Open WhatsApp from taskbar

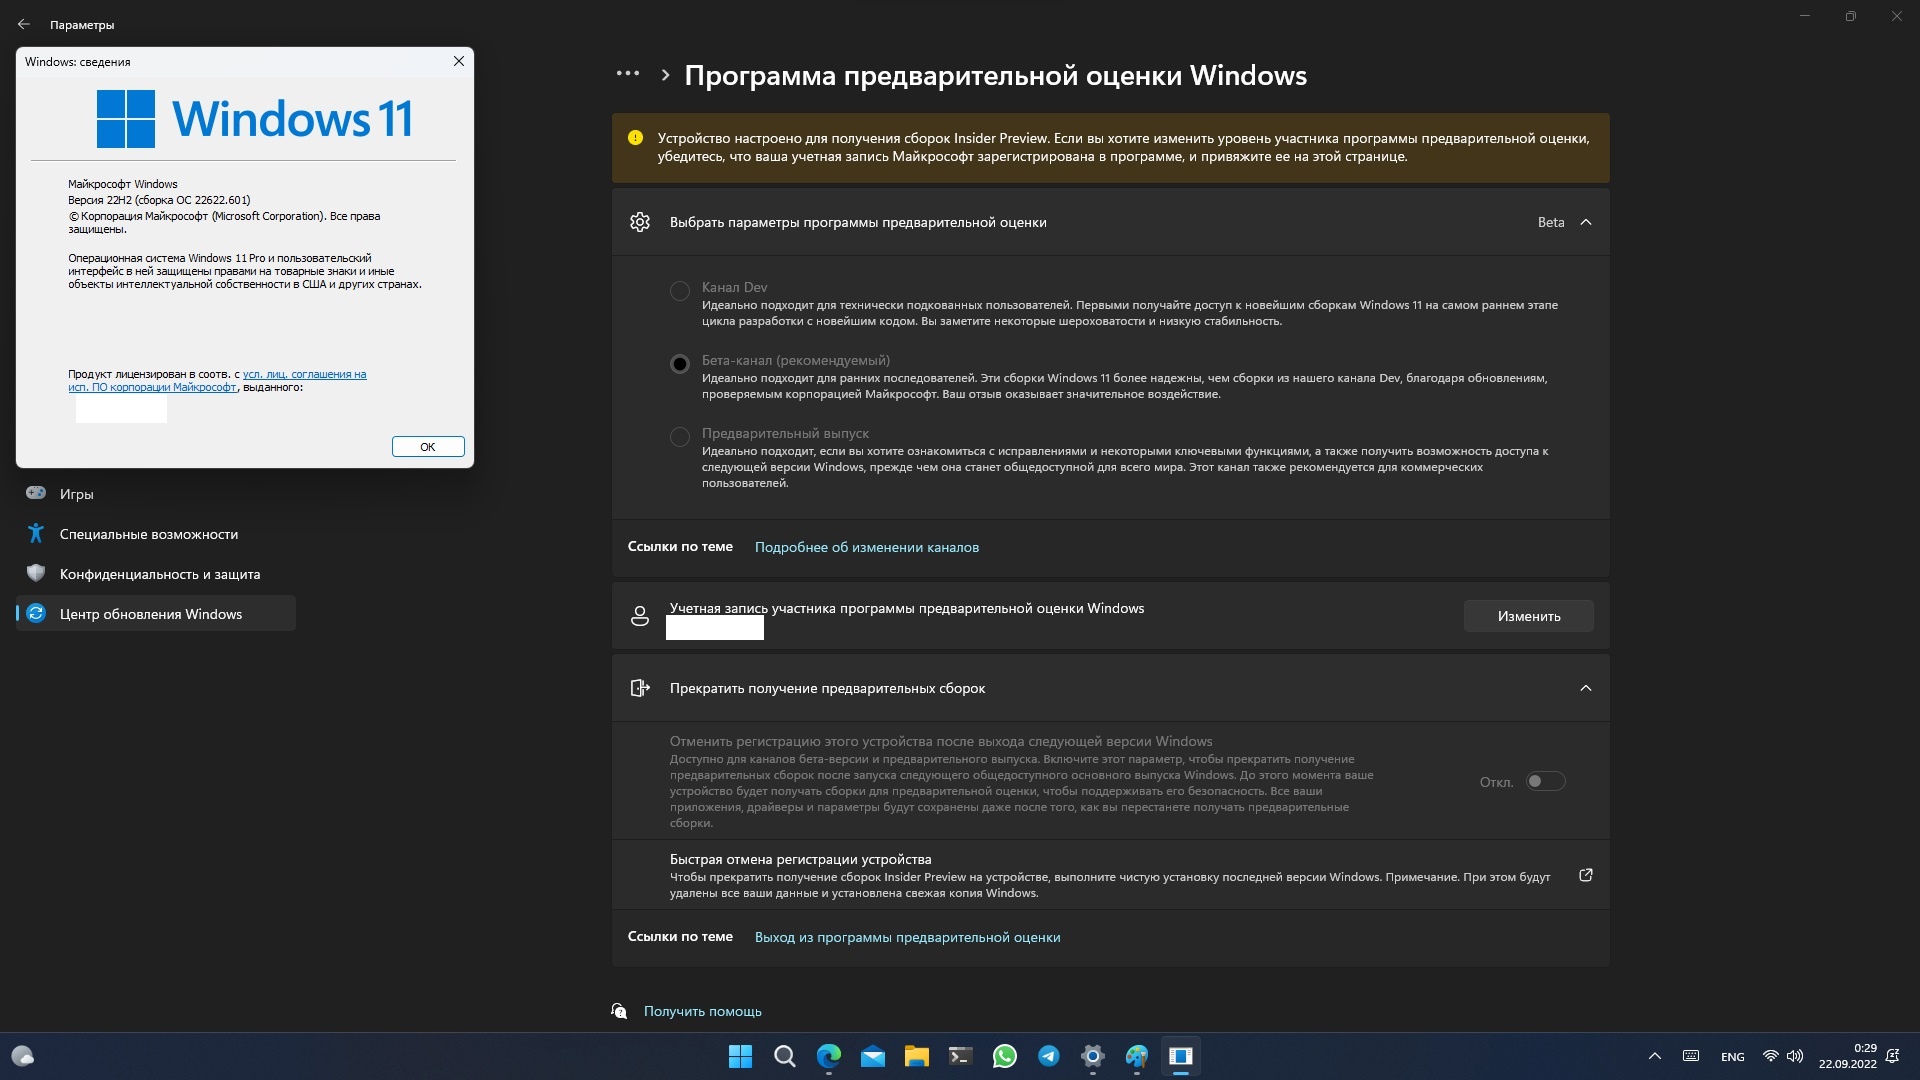1005,1056
